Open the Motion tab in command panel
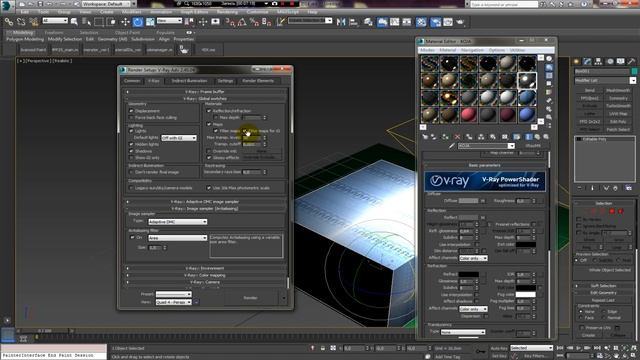This screenshot has width=640, height=360. pyautogui.click(x=610, y=61)
